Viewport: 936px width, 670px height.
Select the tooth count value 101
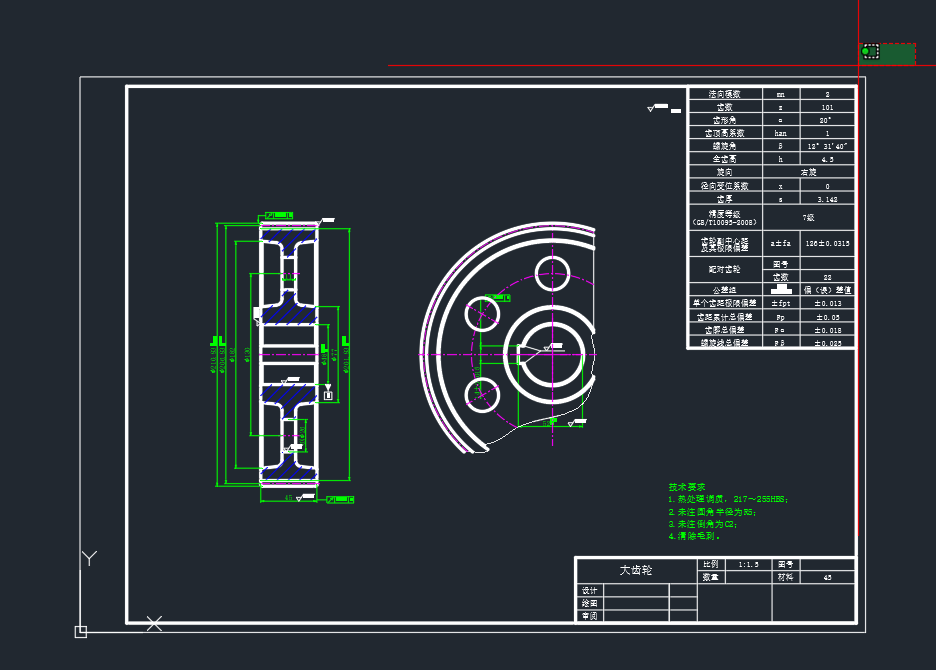coord(827,106)
